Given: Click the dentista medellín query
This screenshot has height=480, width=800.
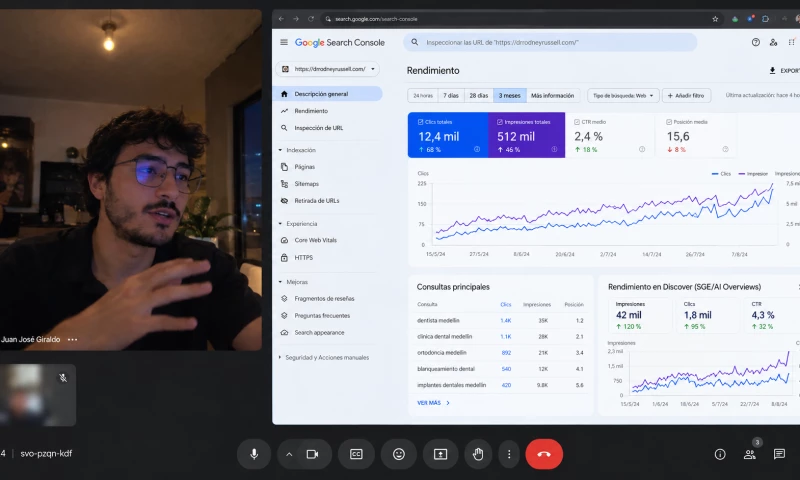Looking at the screenshot, I should coord(438,320).
